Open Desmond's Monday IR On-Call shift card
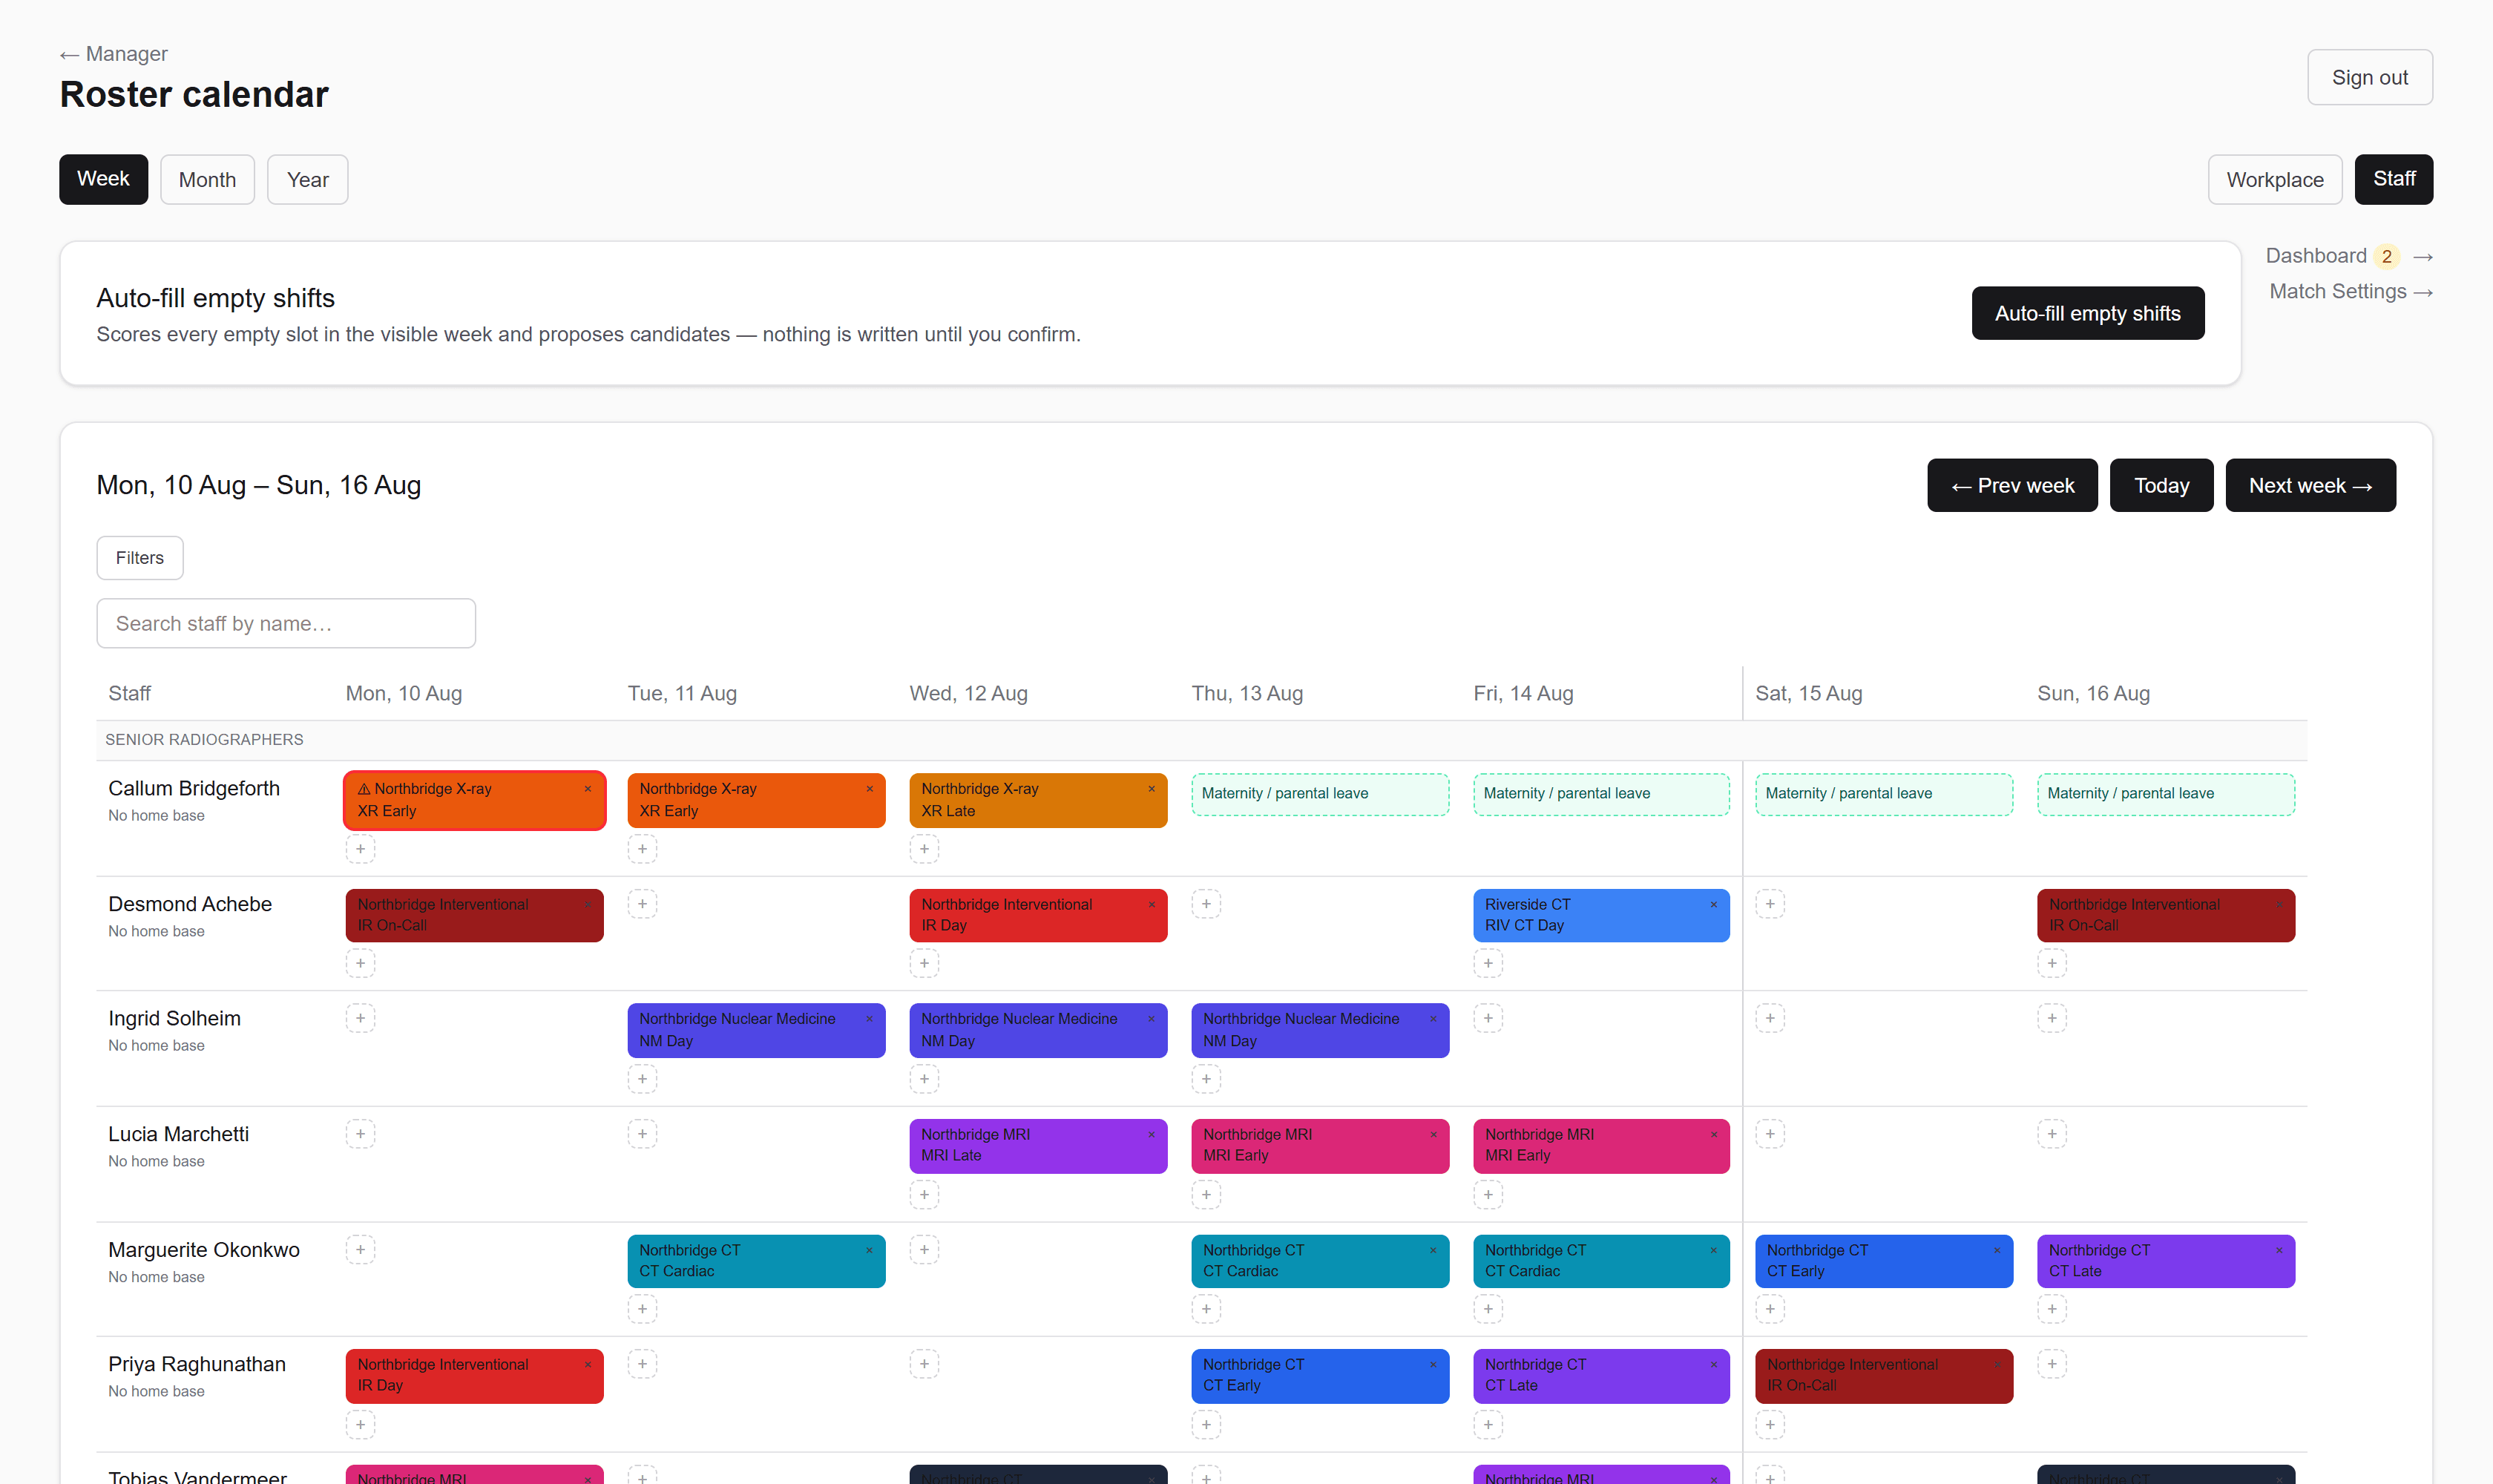2493x1484 pixels. tap(474, 915)
